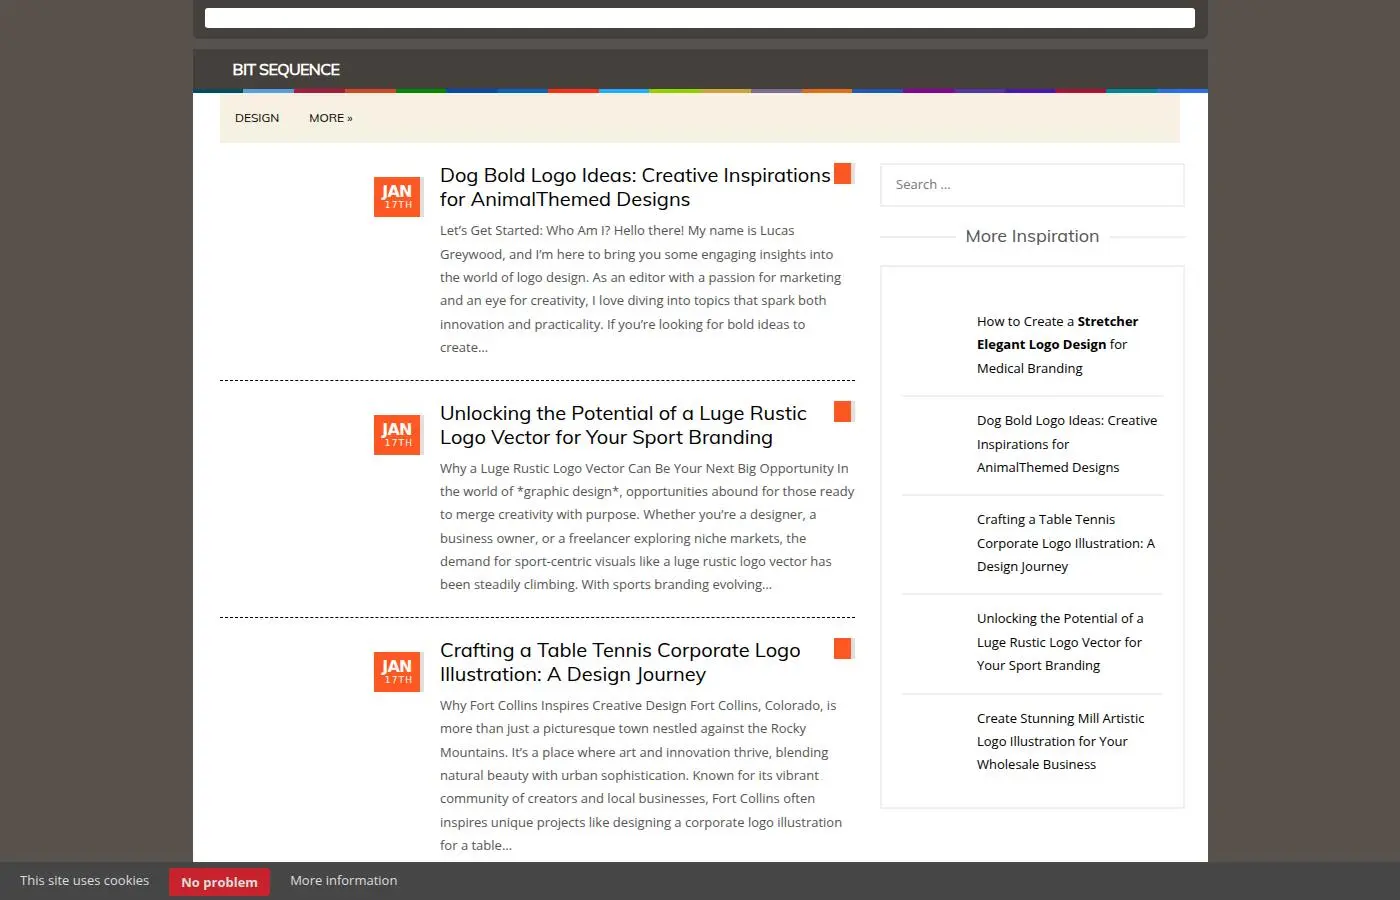The image size is (1400, 900).
Task: Click orange square icon beside Dog Bold Logo post
Action: 843,174
